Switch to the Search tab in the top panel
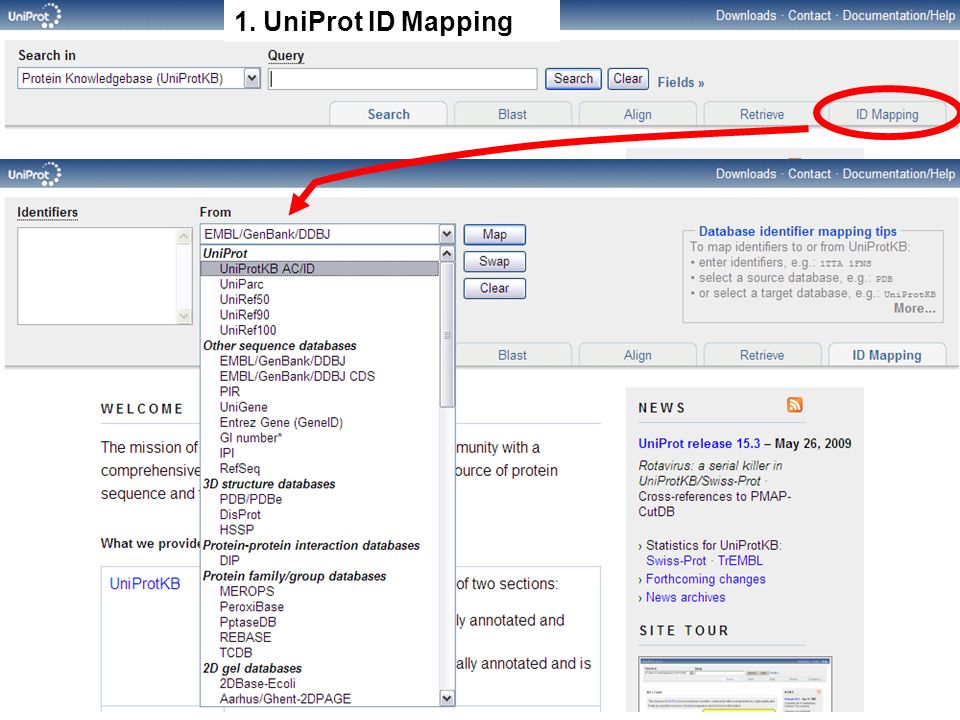The height and width of the screenshot is (720, 960). [388, 114]
